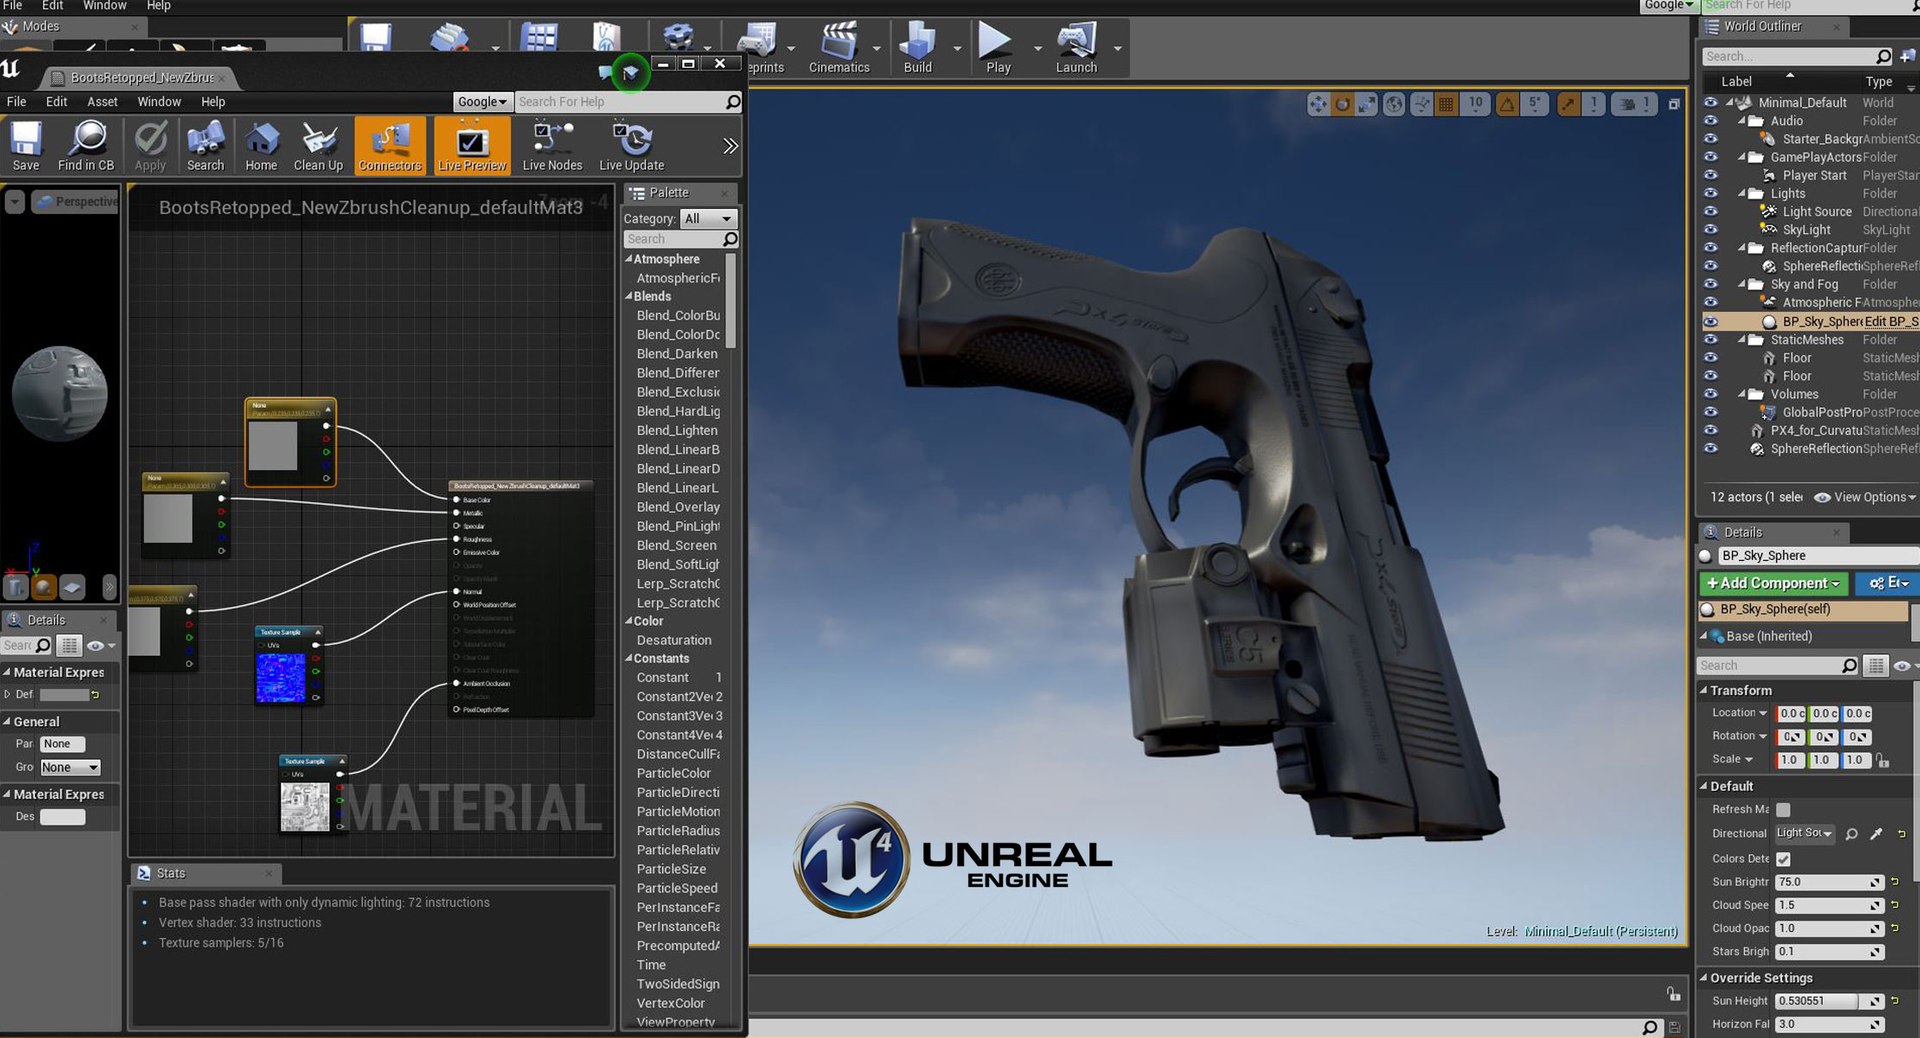This screenshot has height=1038, width=1920.
Task: Open rotation snap 5° dropdown
Action: [x=1536, y=104]
